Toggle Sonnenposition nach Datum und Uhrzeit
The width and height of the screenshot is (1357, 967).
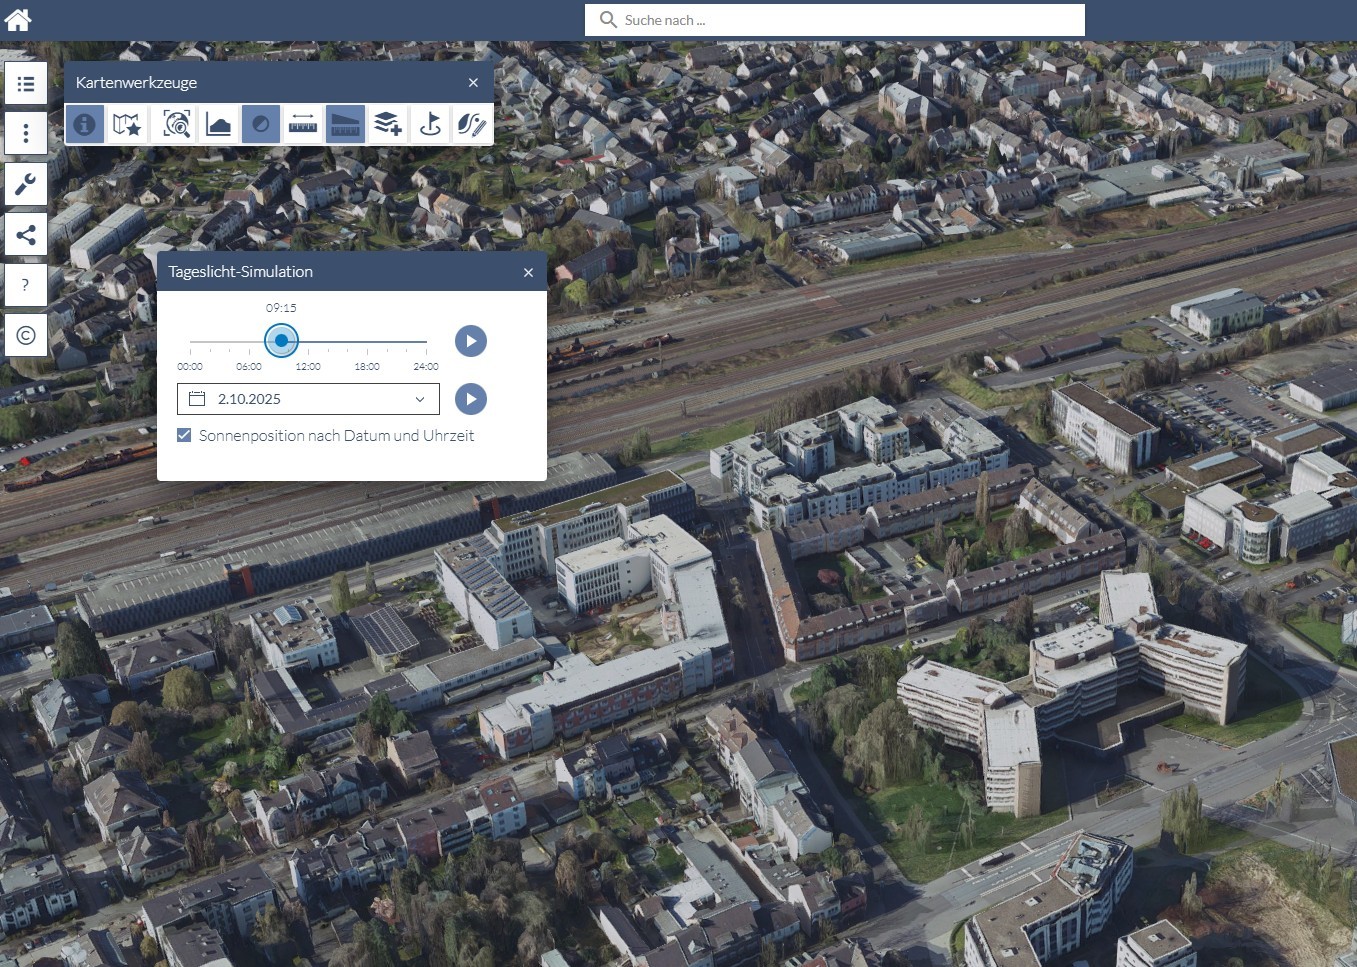pos(184,435)
